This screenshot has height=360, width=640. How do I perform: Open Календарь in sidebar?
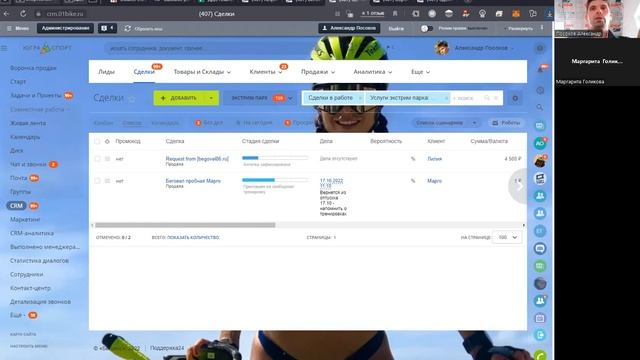(25, 137)
